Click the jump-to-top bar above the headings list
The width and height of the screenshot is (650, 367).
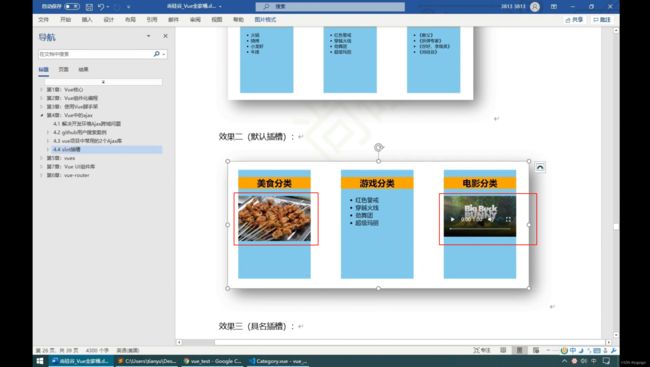(x=103, y=82)
